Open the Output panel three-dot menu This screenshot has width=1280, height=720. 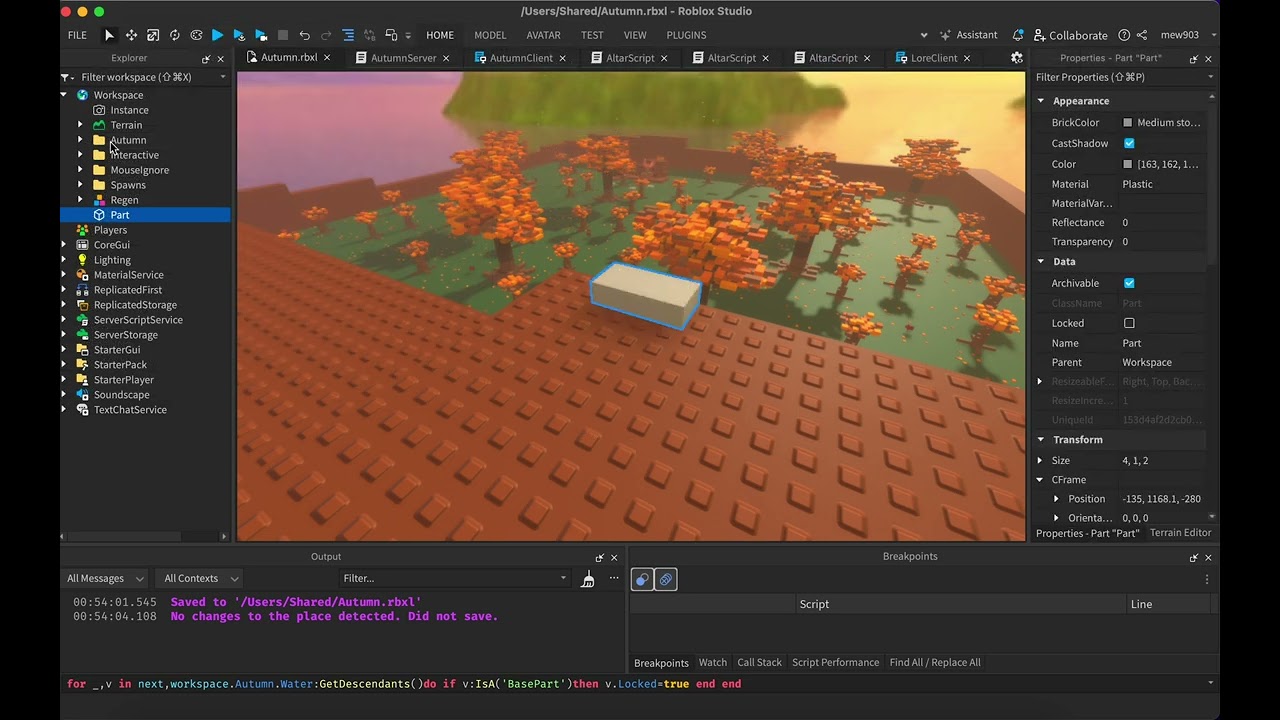[614, 578]
